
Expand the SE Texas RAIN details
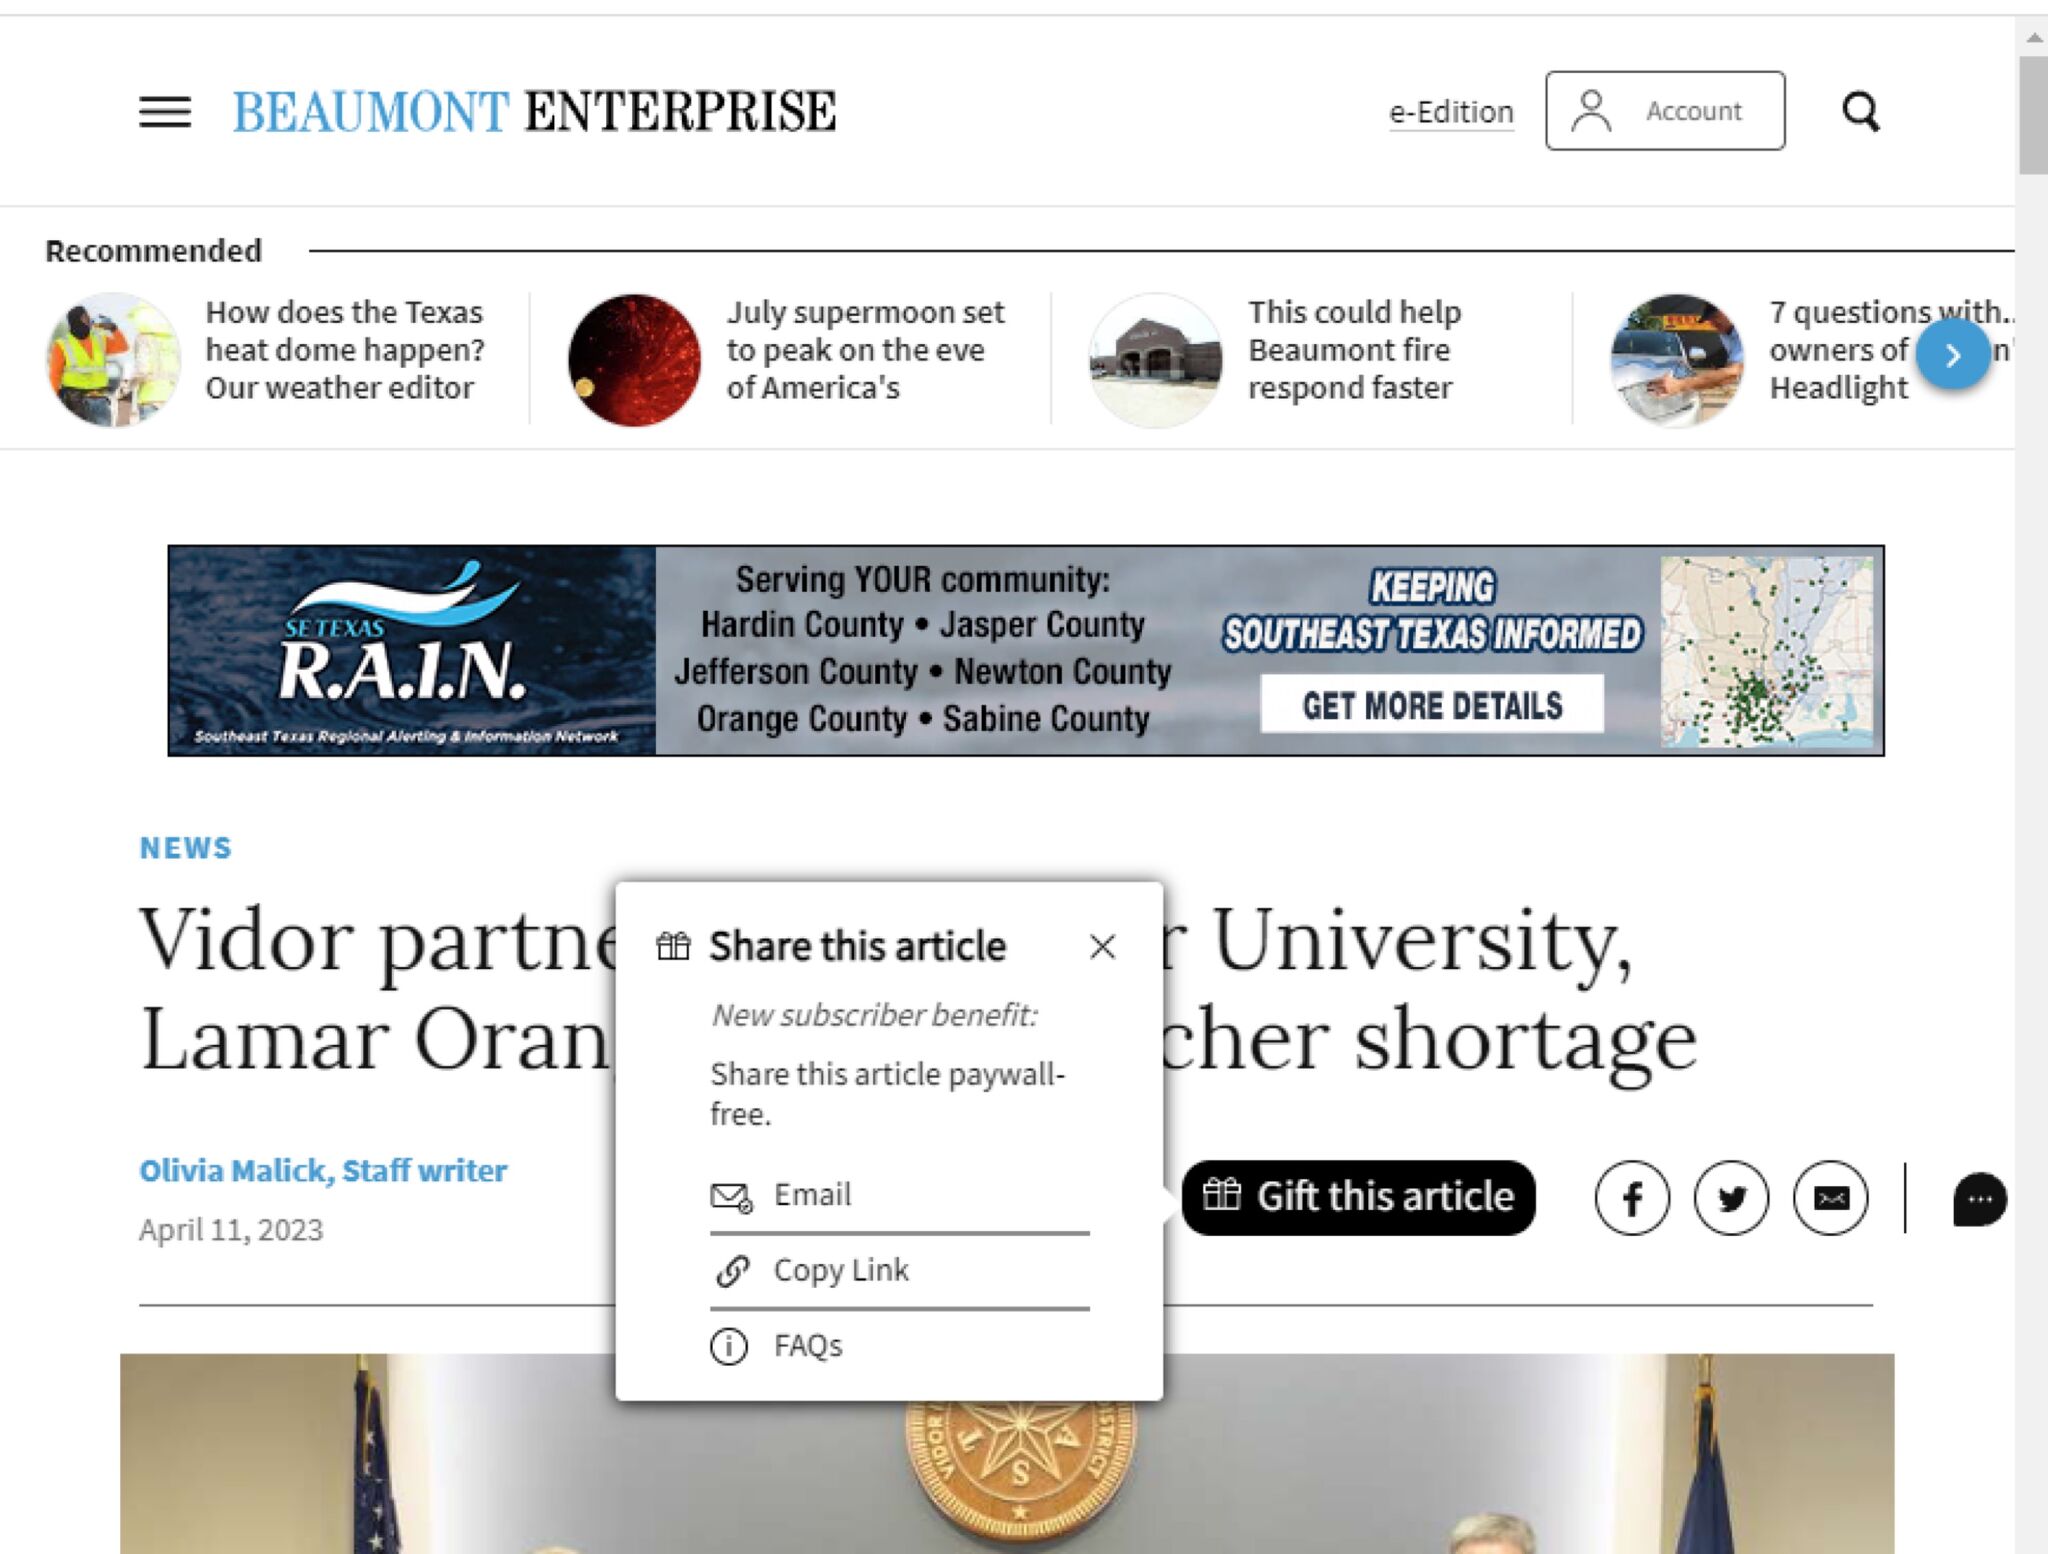[x=1434, y=704]
